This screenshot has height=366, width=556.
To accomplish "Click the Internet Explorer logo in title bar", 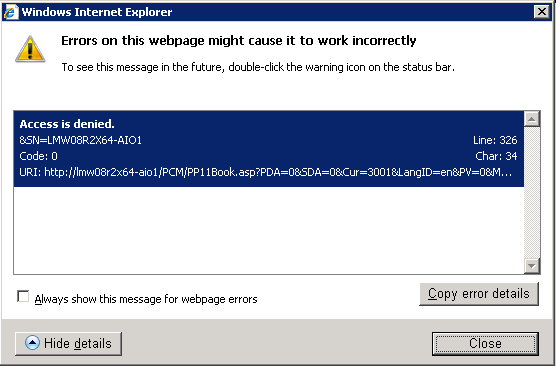I will click(x=10, y=12).
